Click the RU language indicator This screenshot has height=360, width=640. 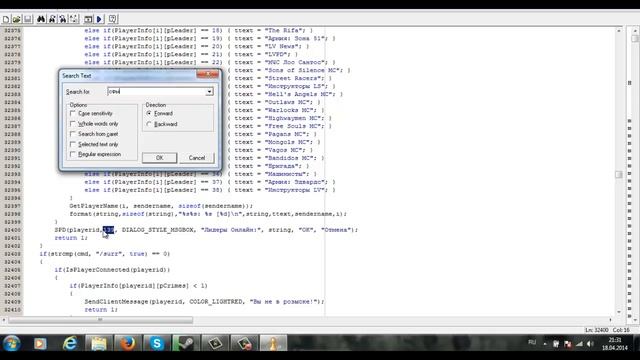532,342
